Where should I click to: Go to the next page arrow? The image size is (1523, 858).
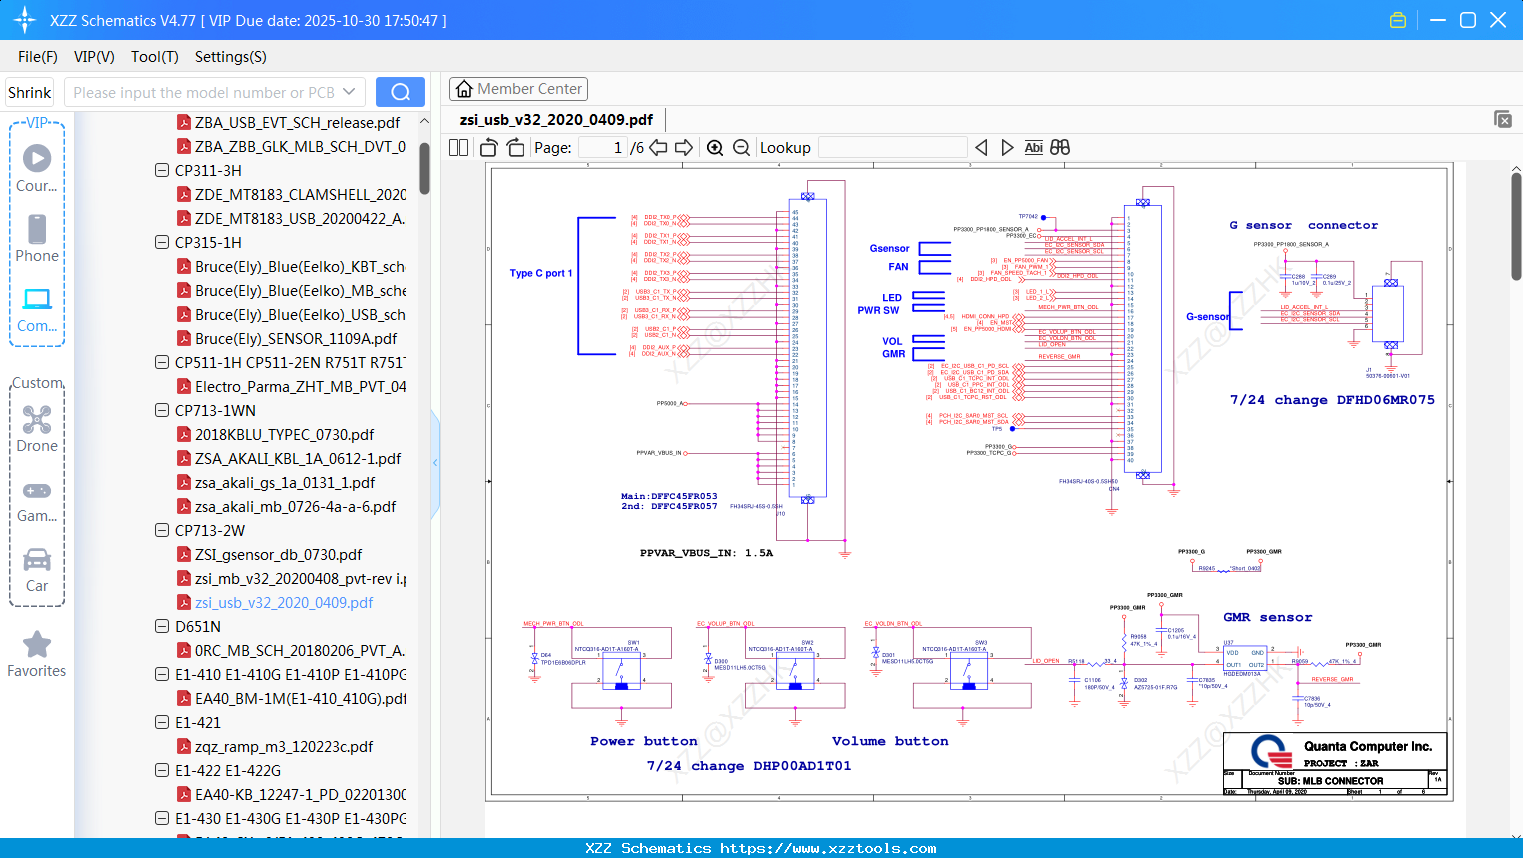684,147
